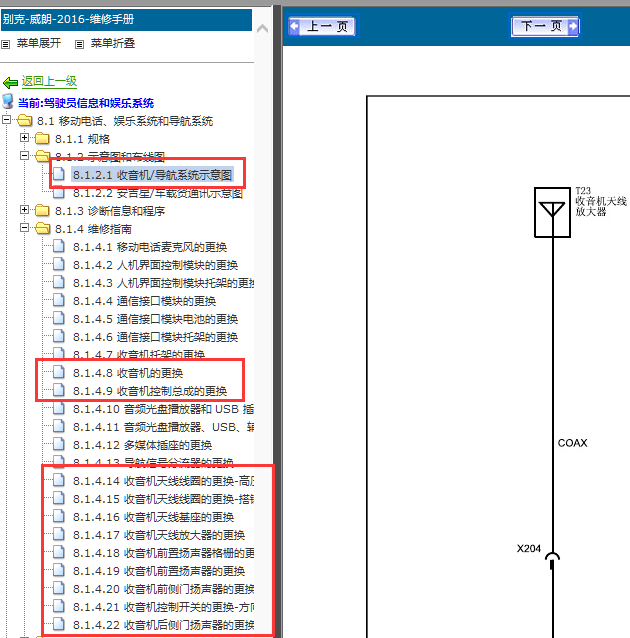
Task: Click the list icon beside 菜单折叠
Action: [x=79, y=44]
